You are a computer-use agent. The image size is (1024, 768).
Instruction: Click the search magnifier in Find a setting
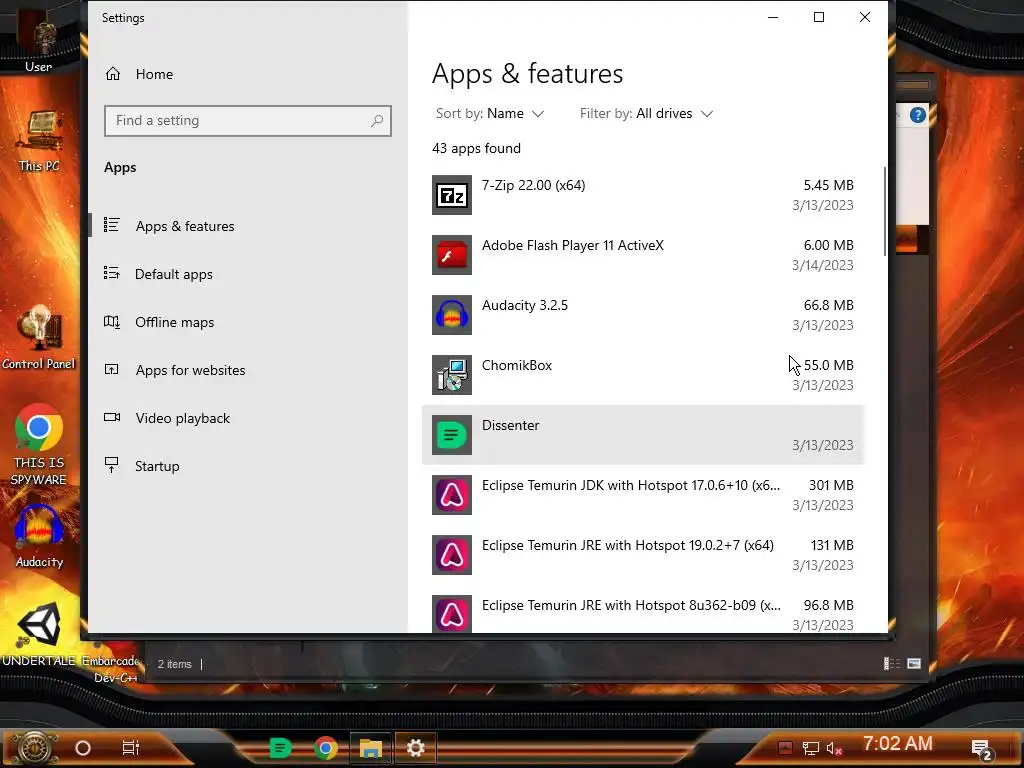point(377,121)
